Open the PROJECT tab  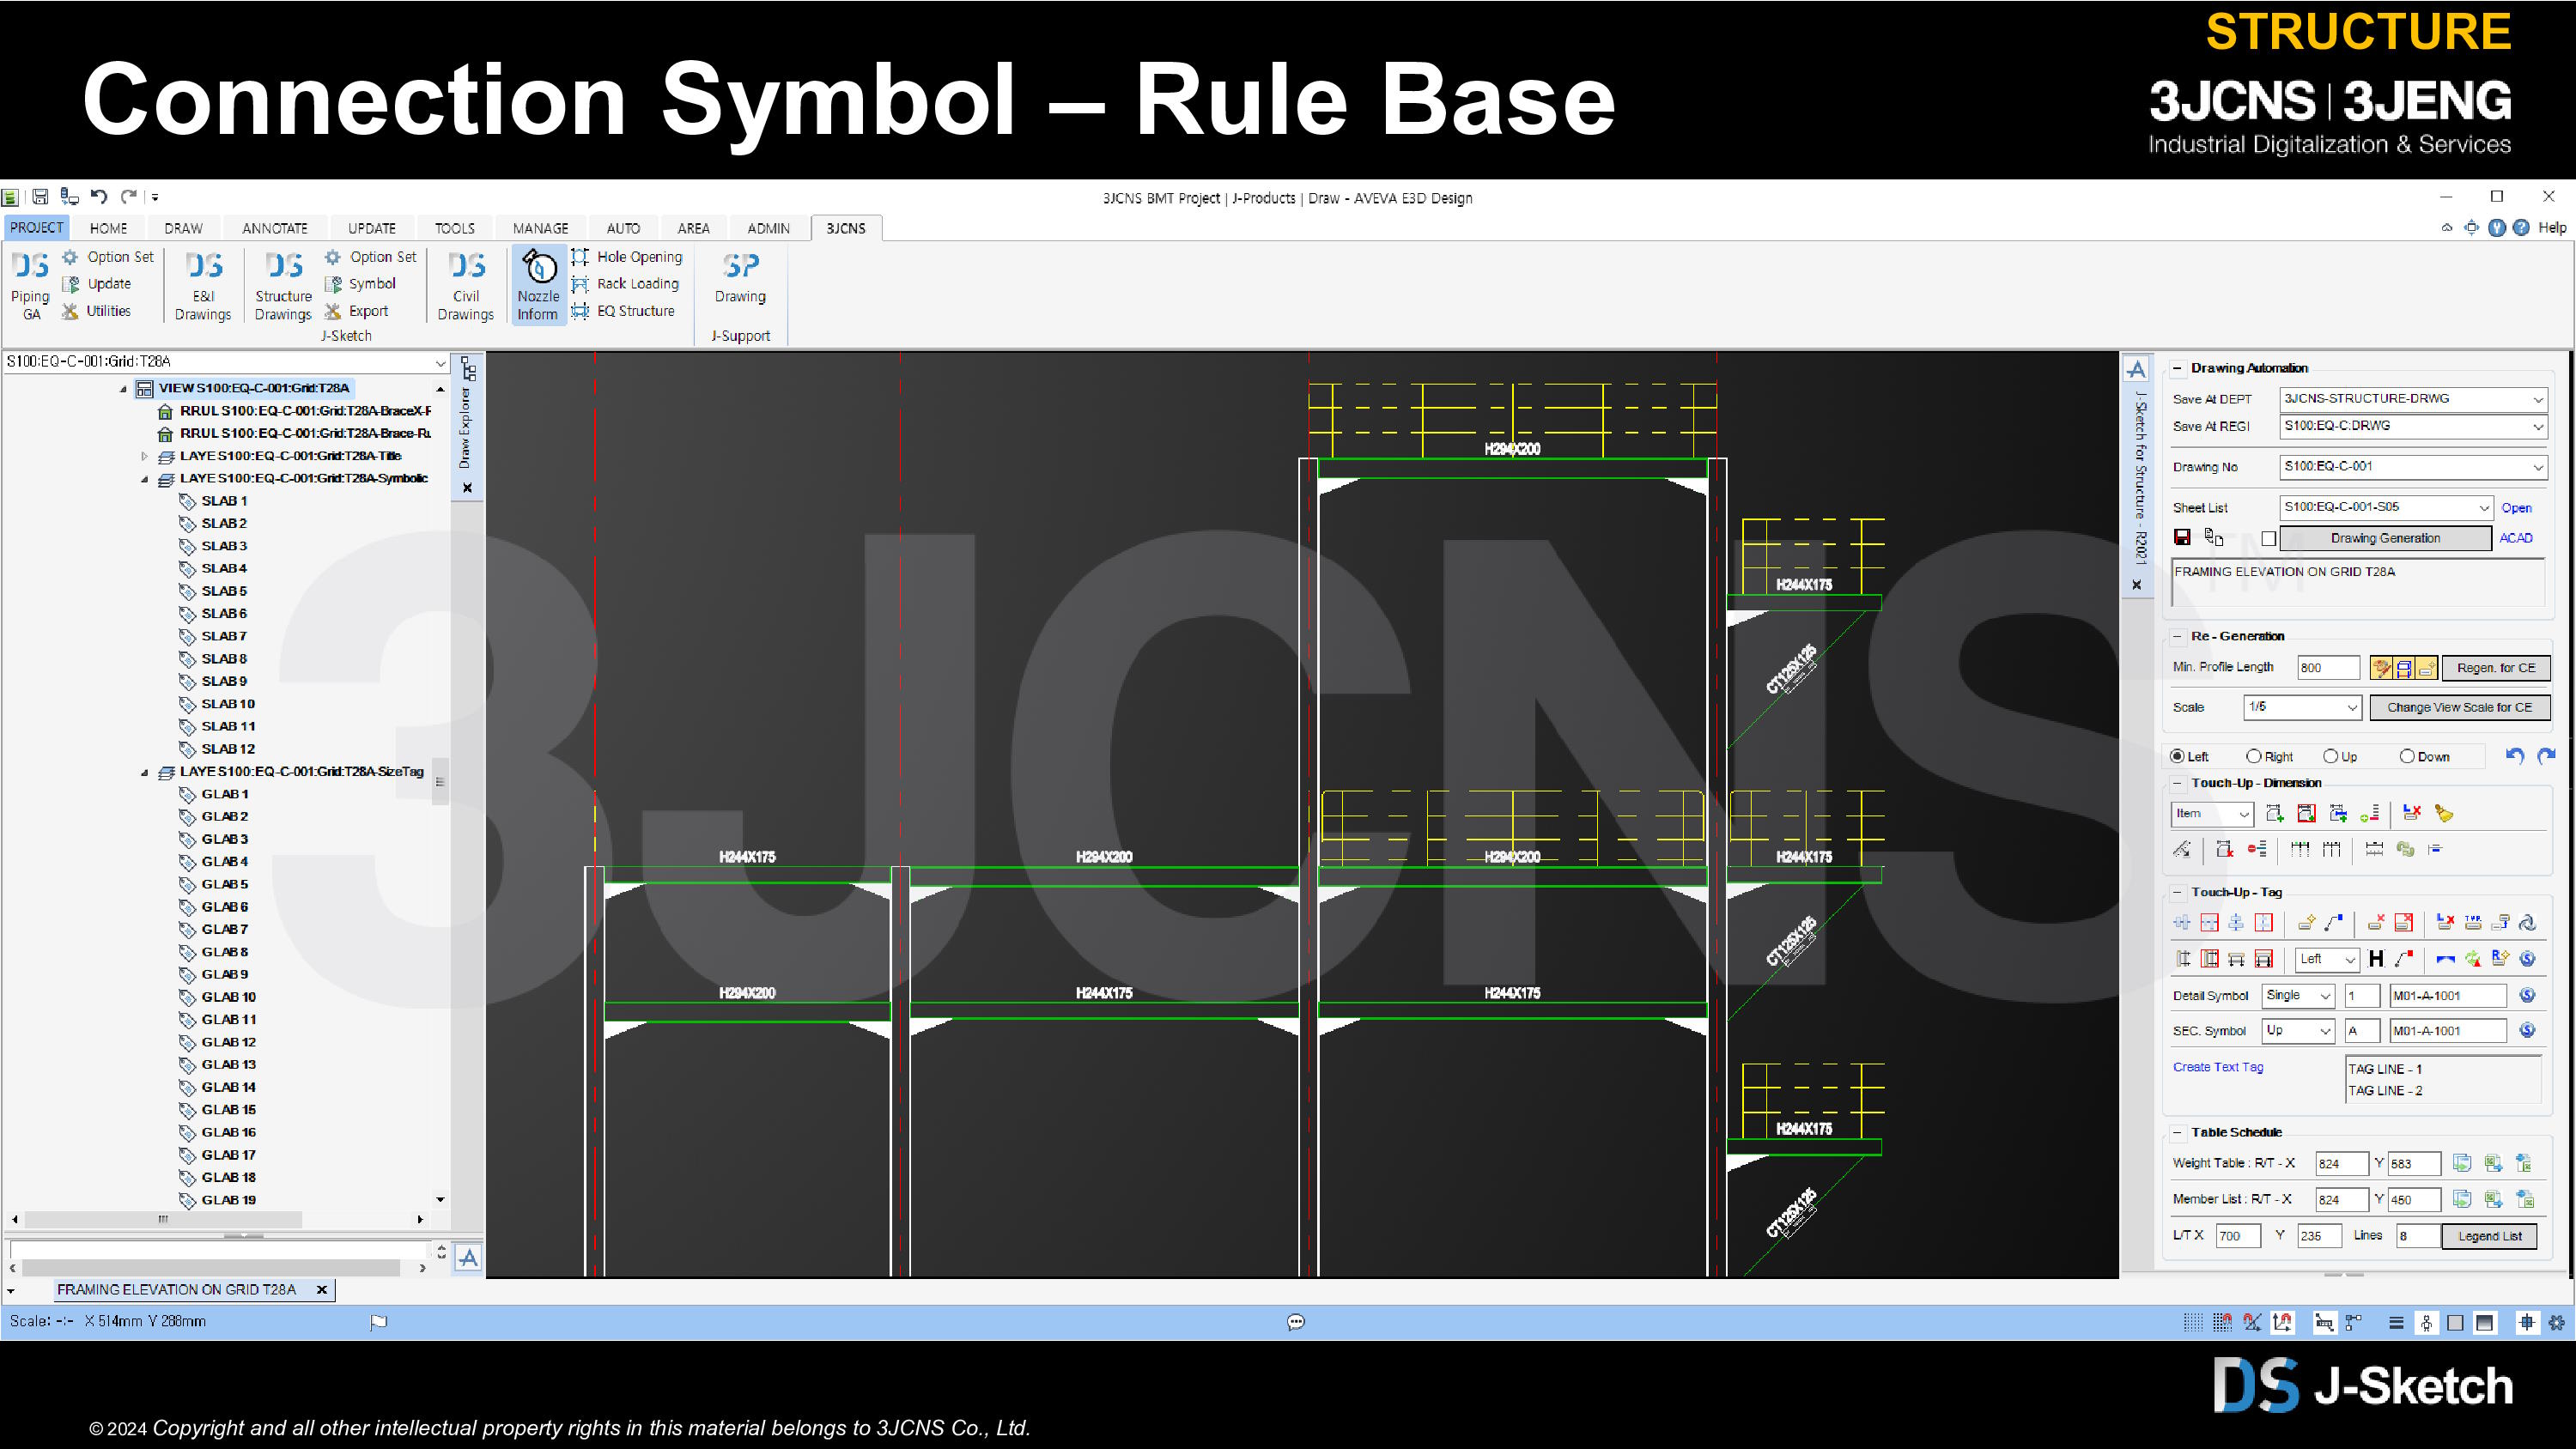(x=36, y=228)
